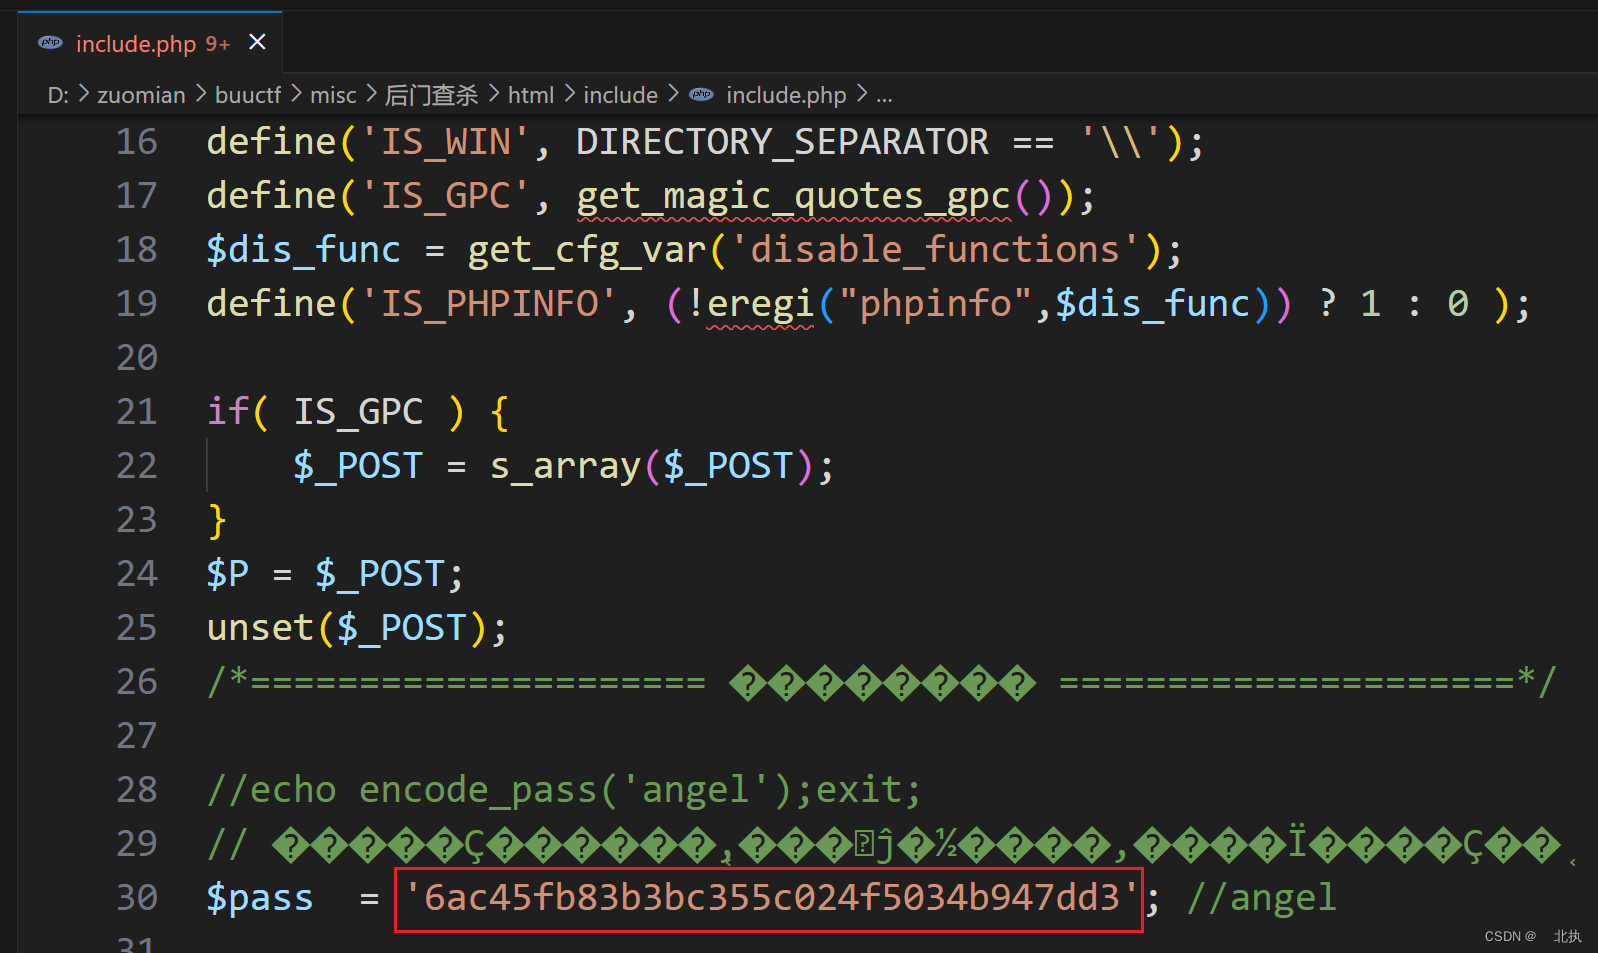The height and width of the screenshot is (953, 1598).
Task: Click line number 17
Action: [137, 196]
